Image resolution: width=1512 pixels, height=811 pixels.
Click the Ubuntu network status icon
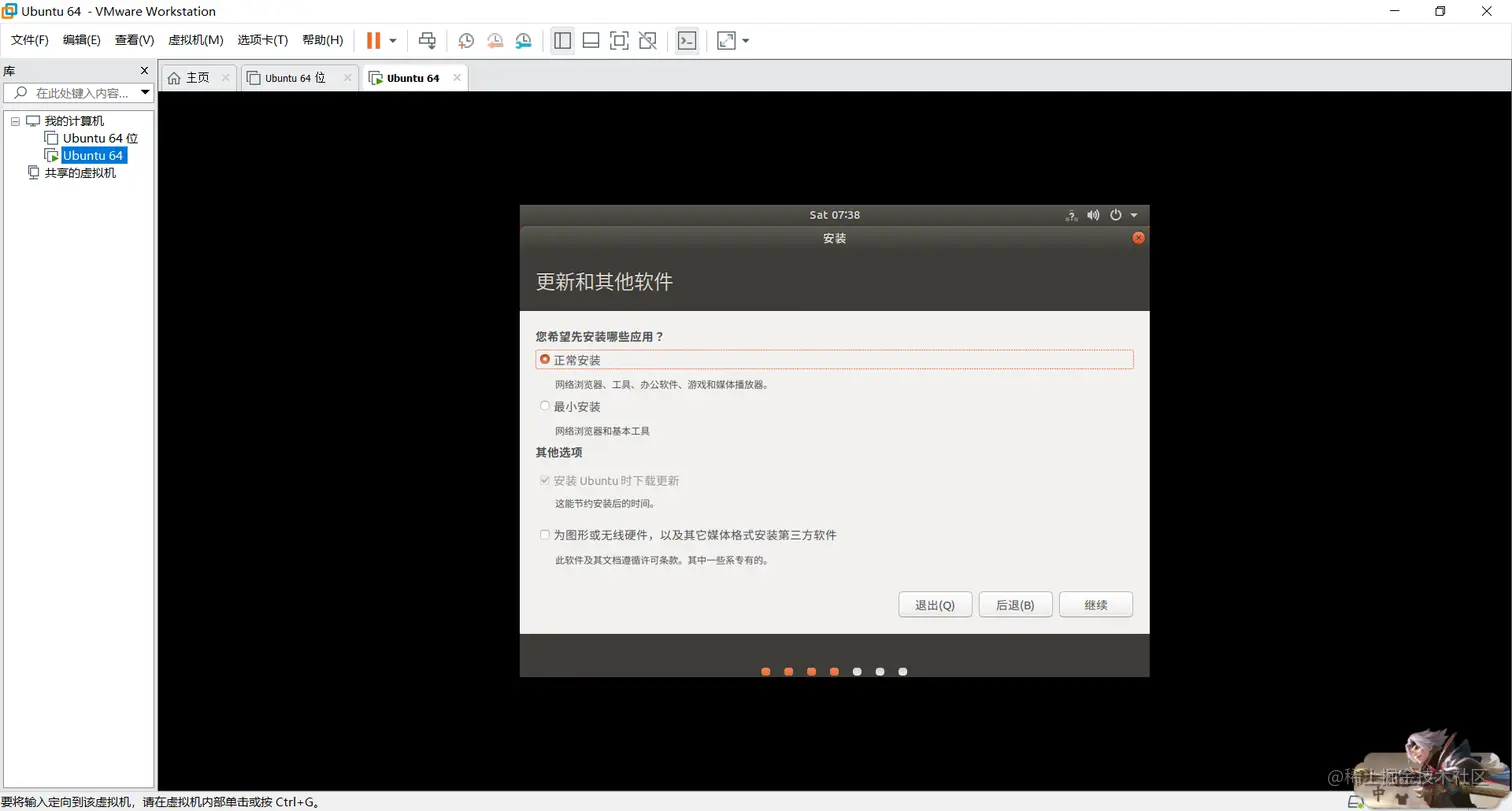point(1071,215)
